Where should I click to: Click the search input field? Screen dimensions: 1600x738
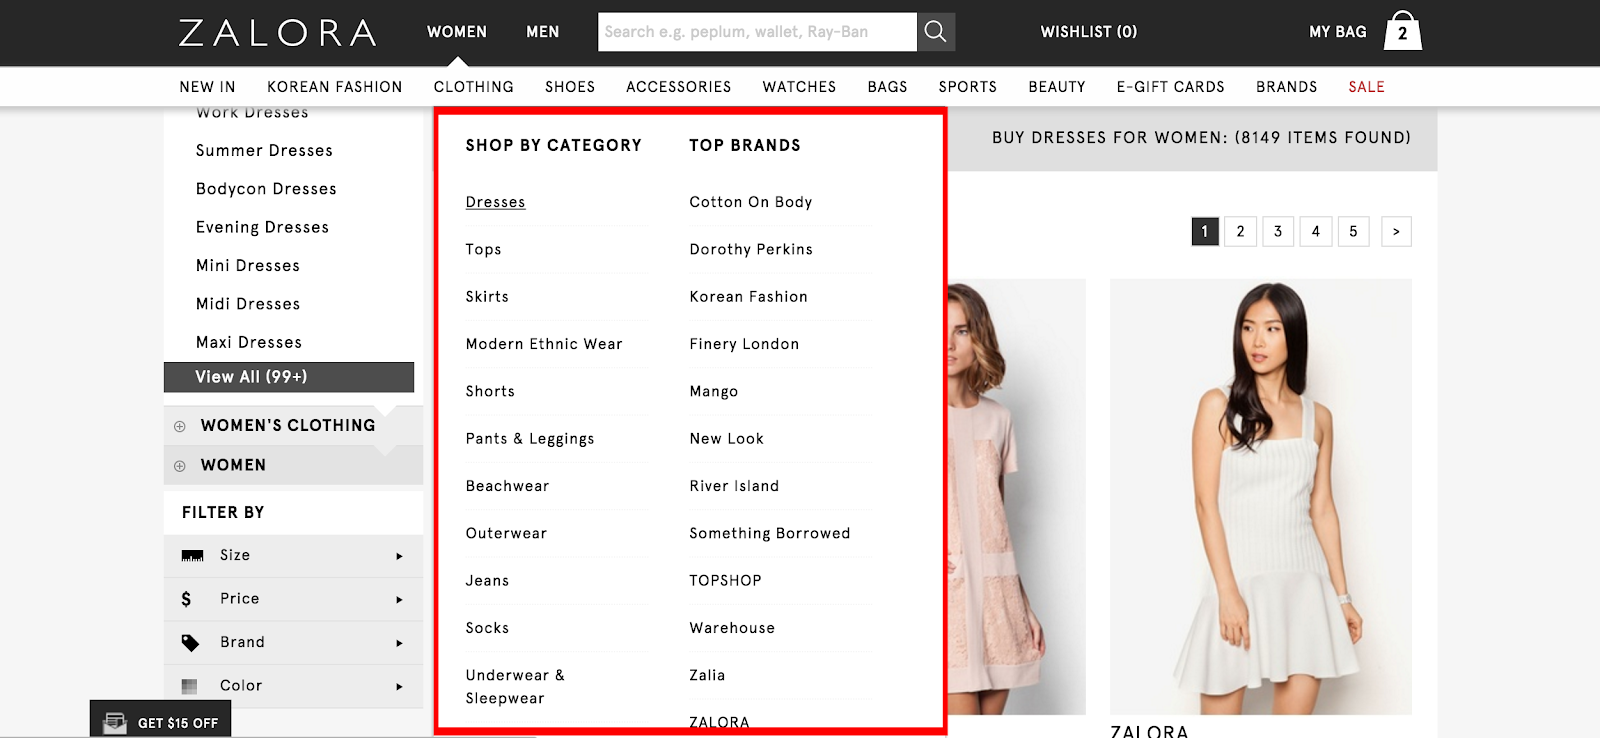tap(757, 32)
